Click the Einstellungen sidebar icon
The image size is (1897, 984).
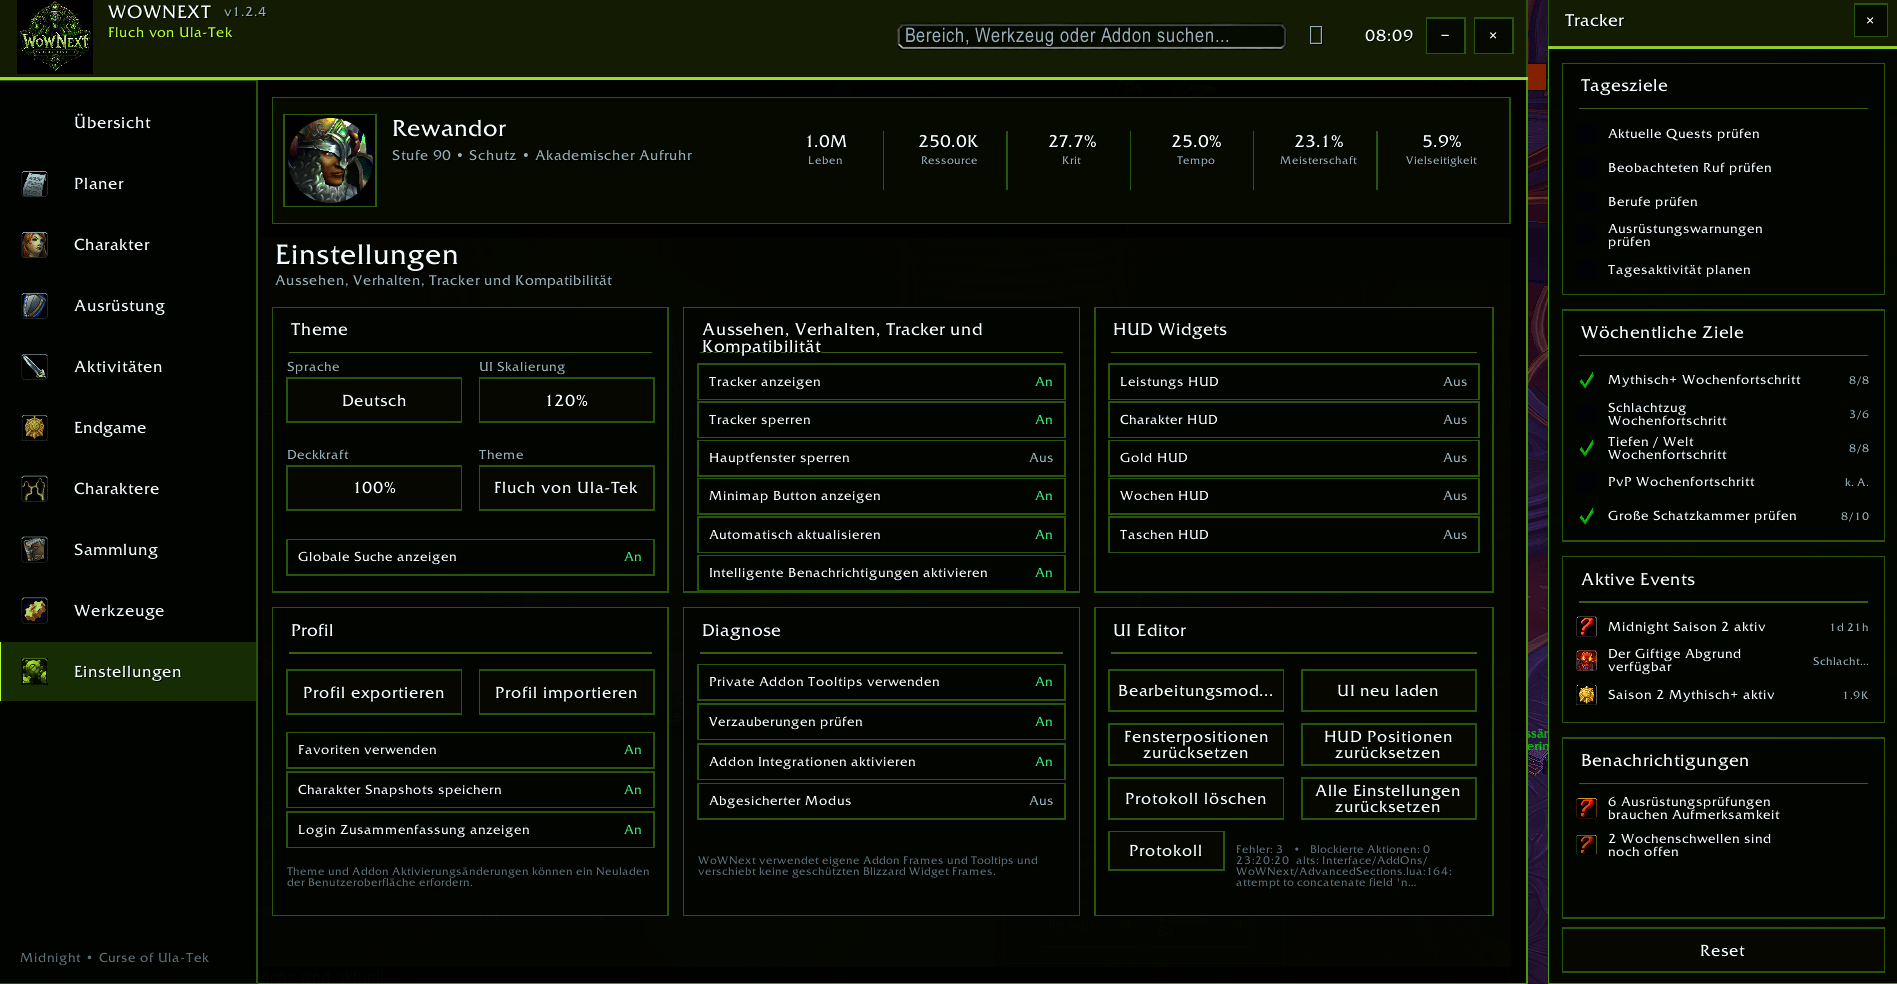tap(35, 672)
